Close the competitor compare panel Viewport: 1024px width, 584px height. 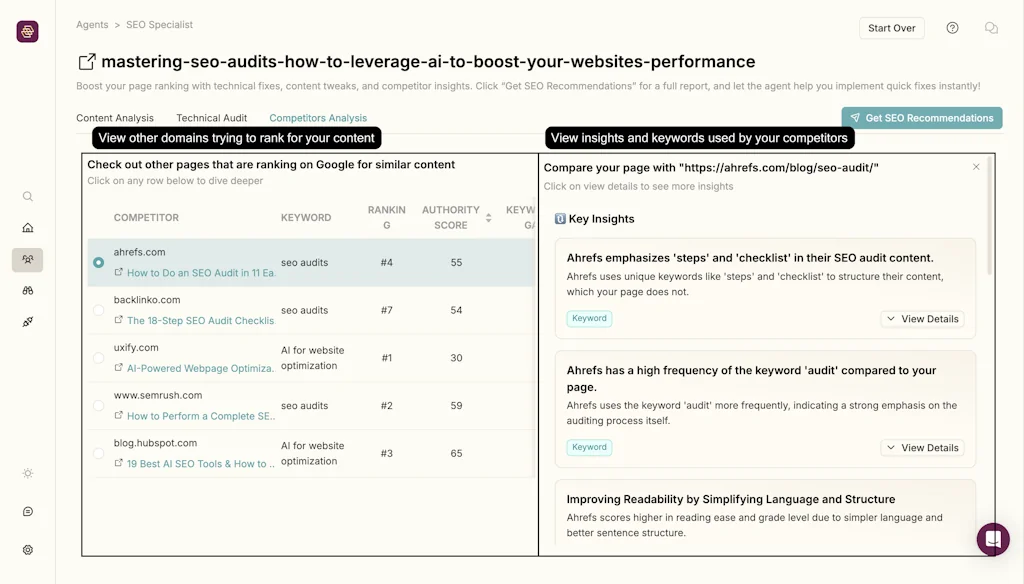point(975,167)
